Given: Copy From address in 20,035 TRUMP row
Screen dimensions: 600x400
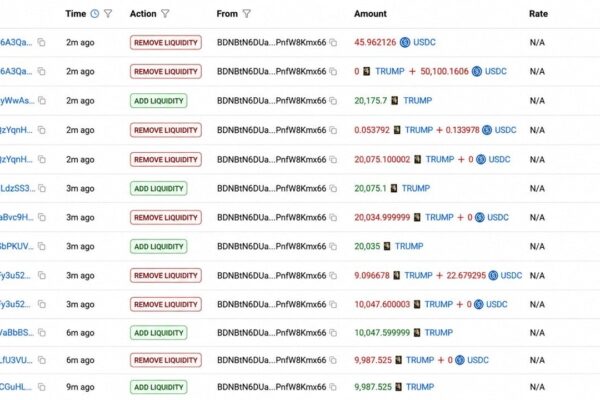Looking at the screenshot, I should point(333,247).
